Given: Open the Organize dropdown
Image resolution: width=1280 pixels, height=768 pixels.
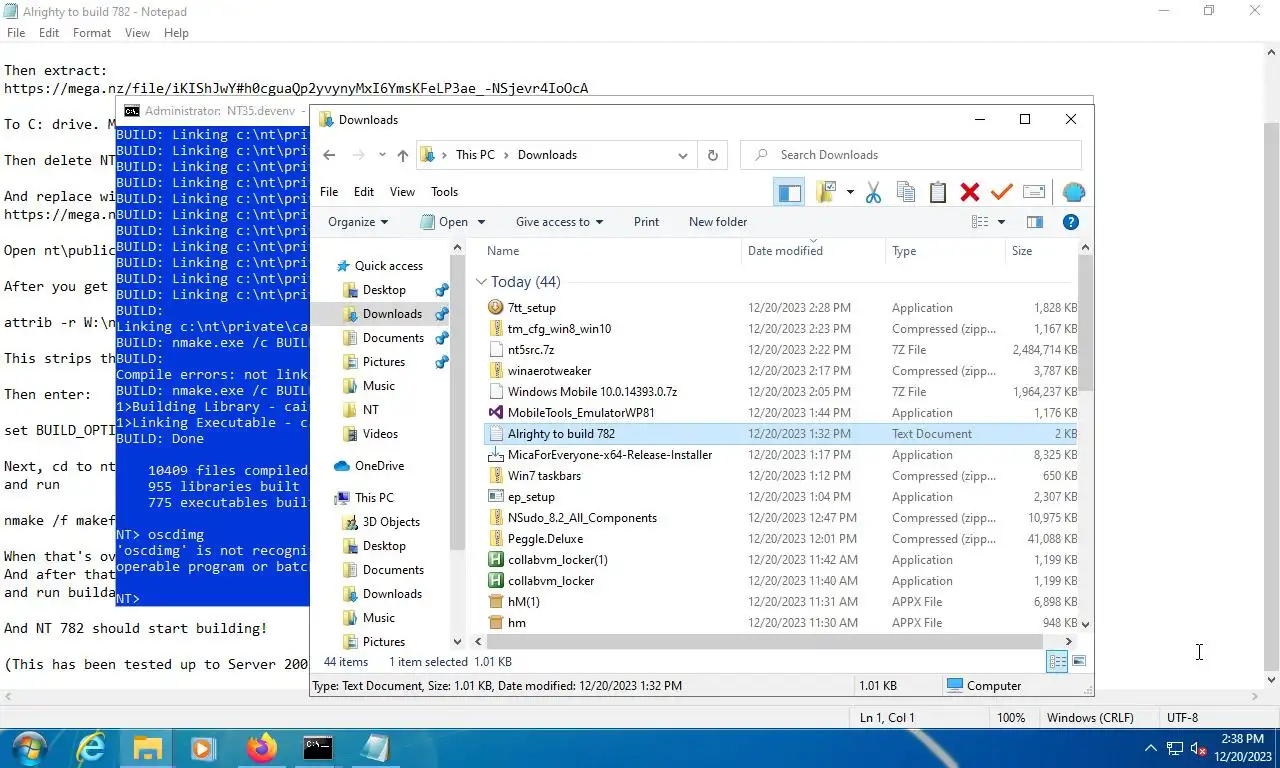Looking at the screenshot, I should (x=358, y=222).
